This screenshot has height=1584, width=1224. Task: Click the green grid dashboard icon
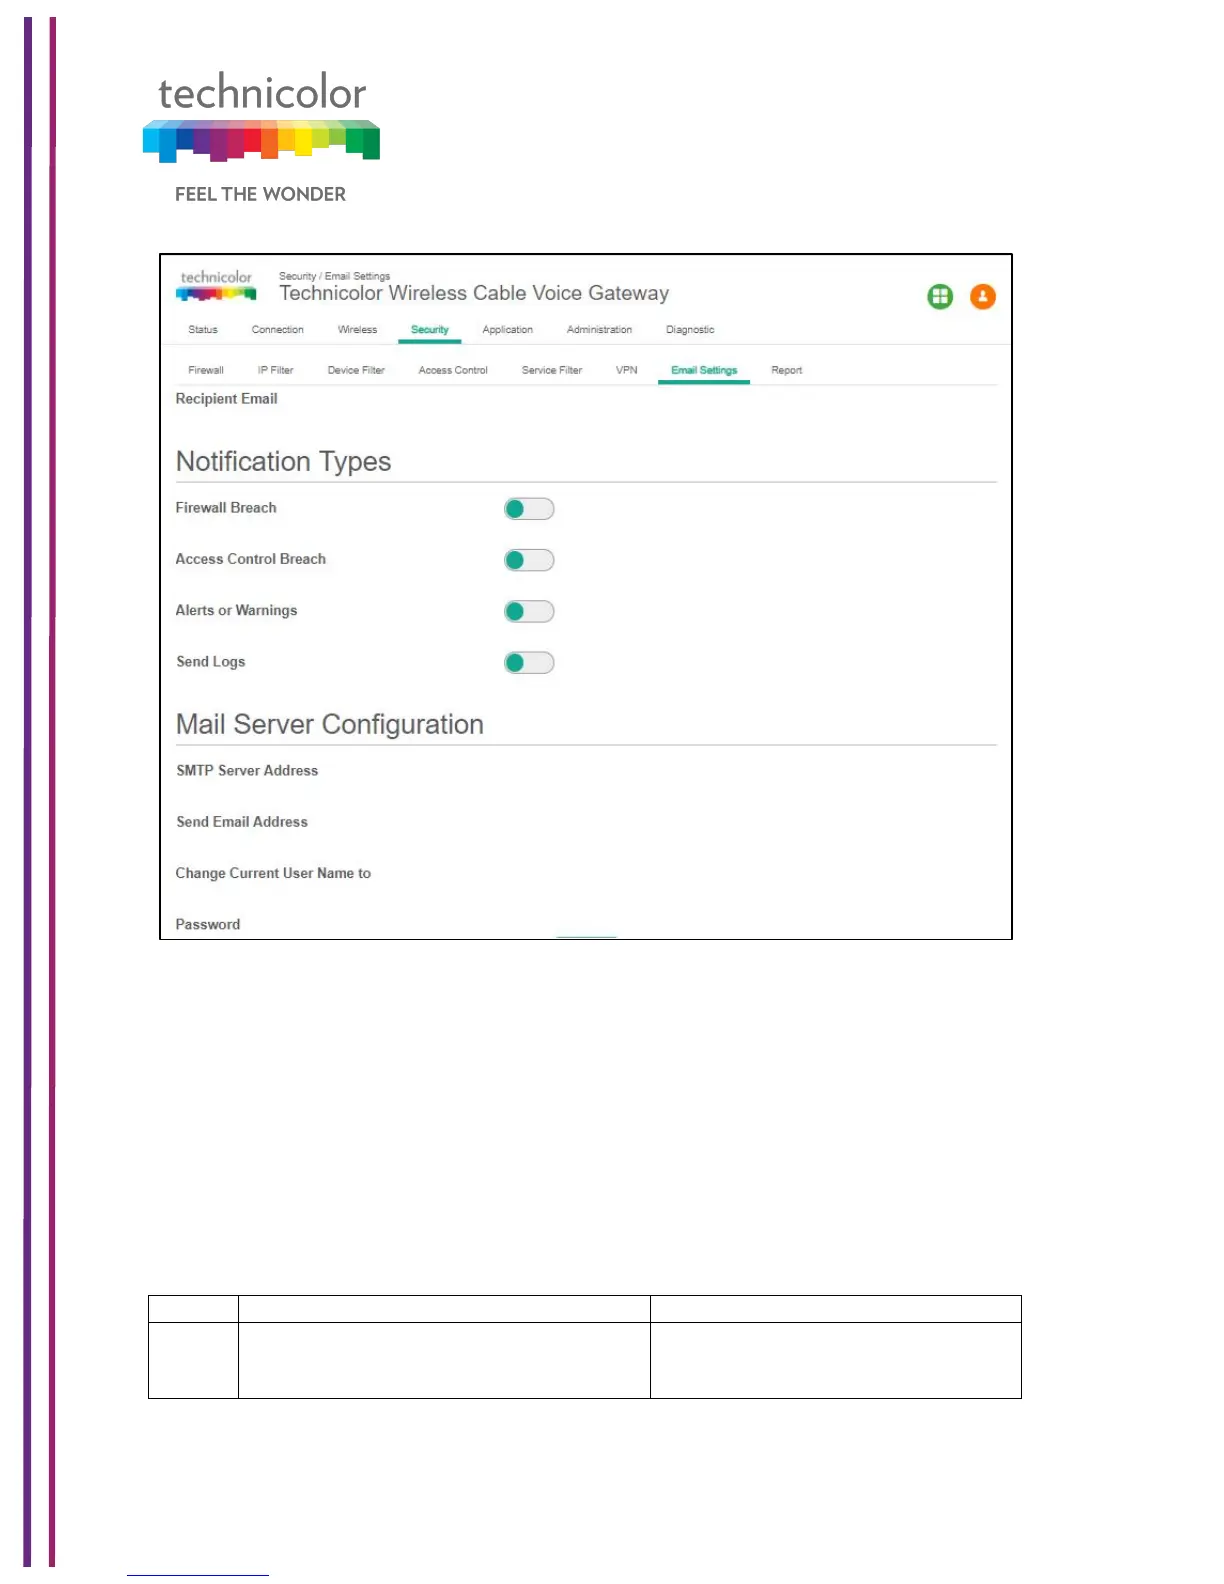pos(940,297)
